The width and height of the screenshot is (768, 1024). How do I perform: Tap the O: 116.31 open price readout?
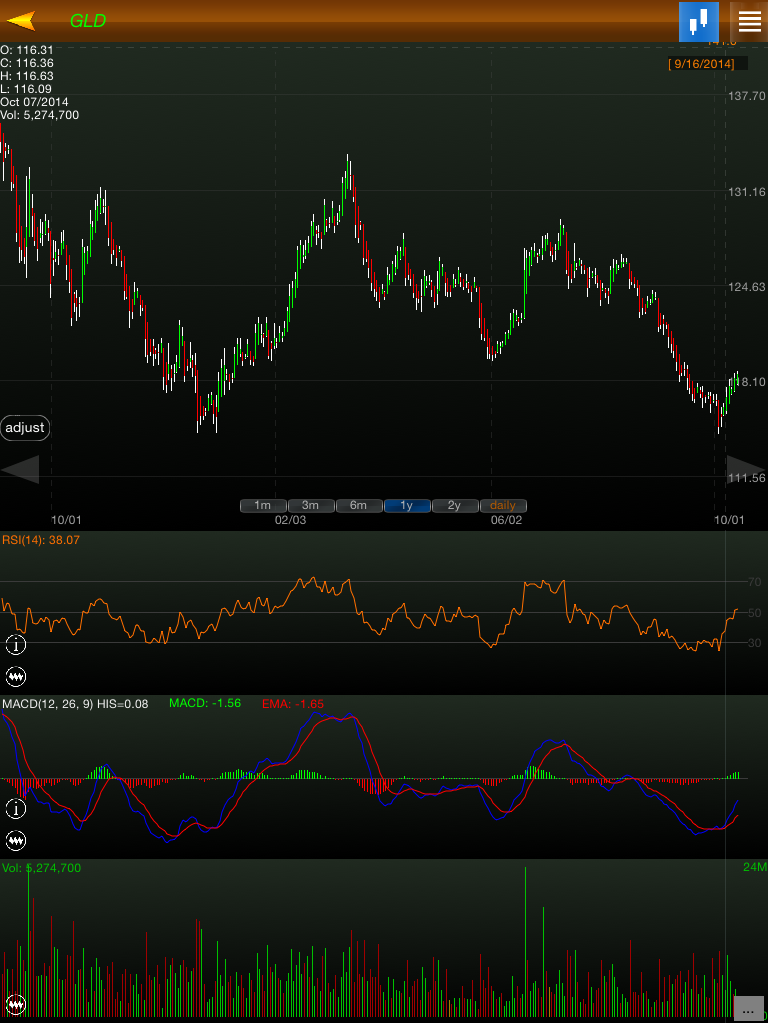27,50
